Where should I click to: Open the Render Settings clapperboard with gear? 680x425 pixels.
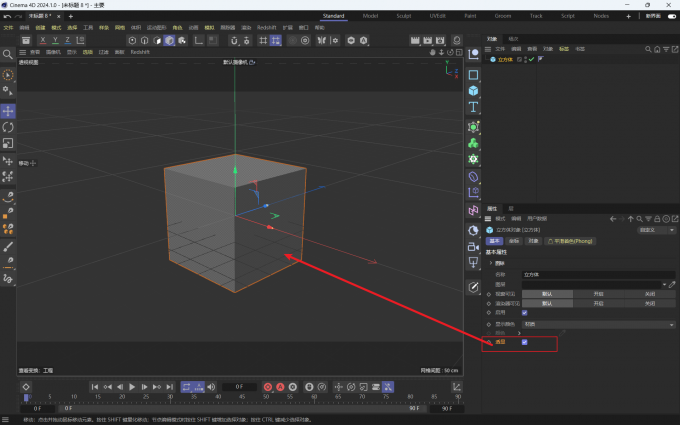440,40
